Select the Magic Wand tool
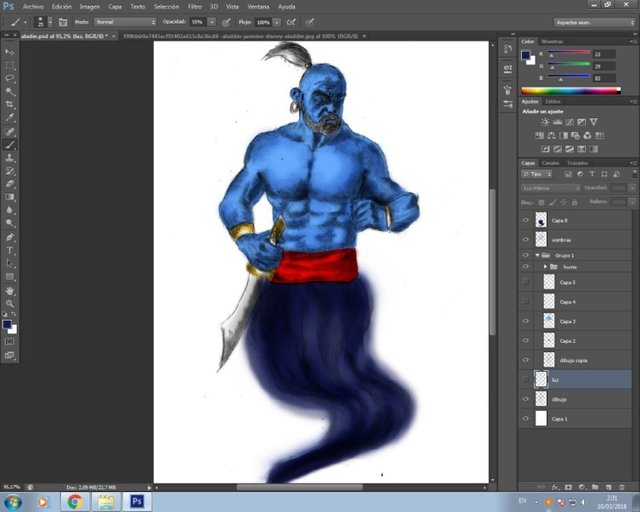 (9, 91)
